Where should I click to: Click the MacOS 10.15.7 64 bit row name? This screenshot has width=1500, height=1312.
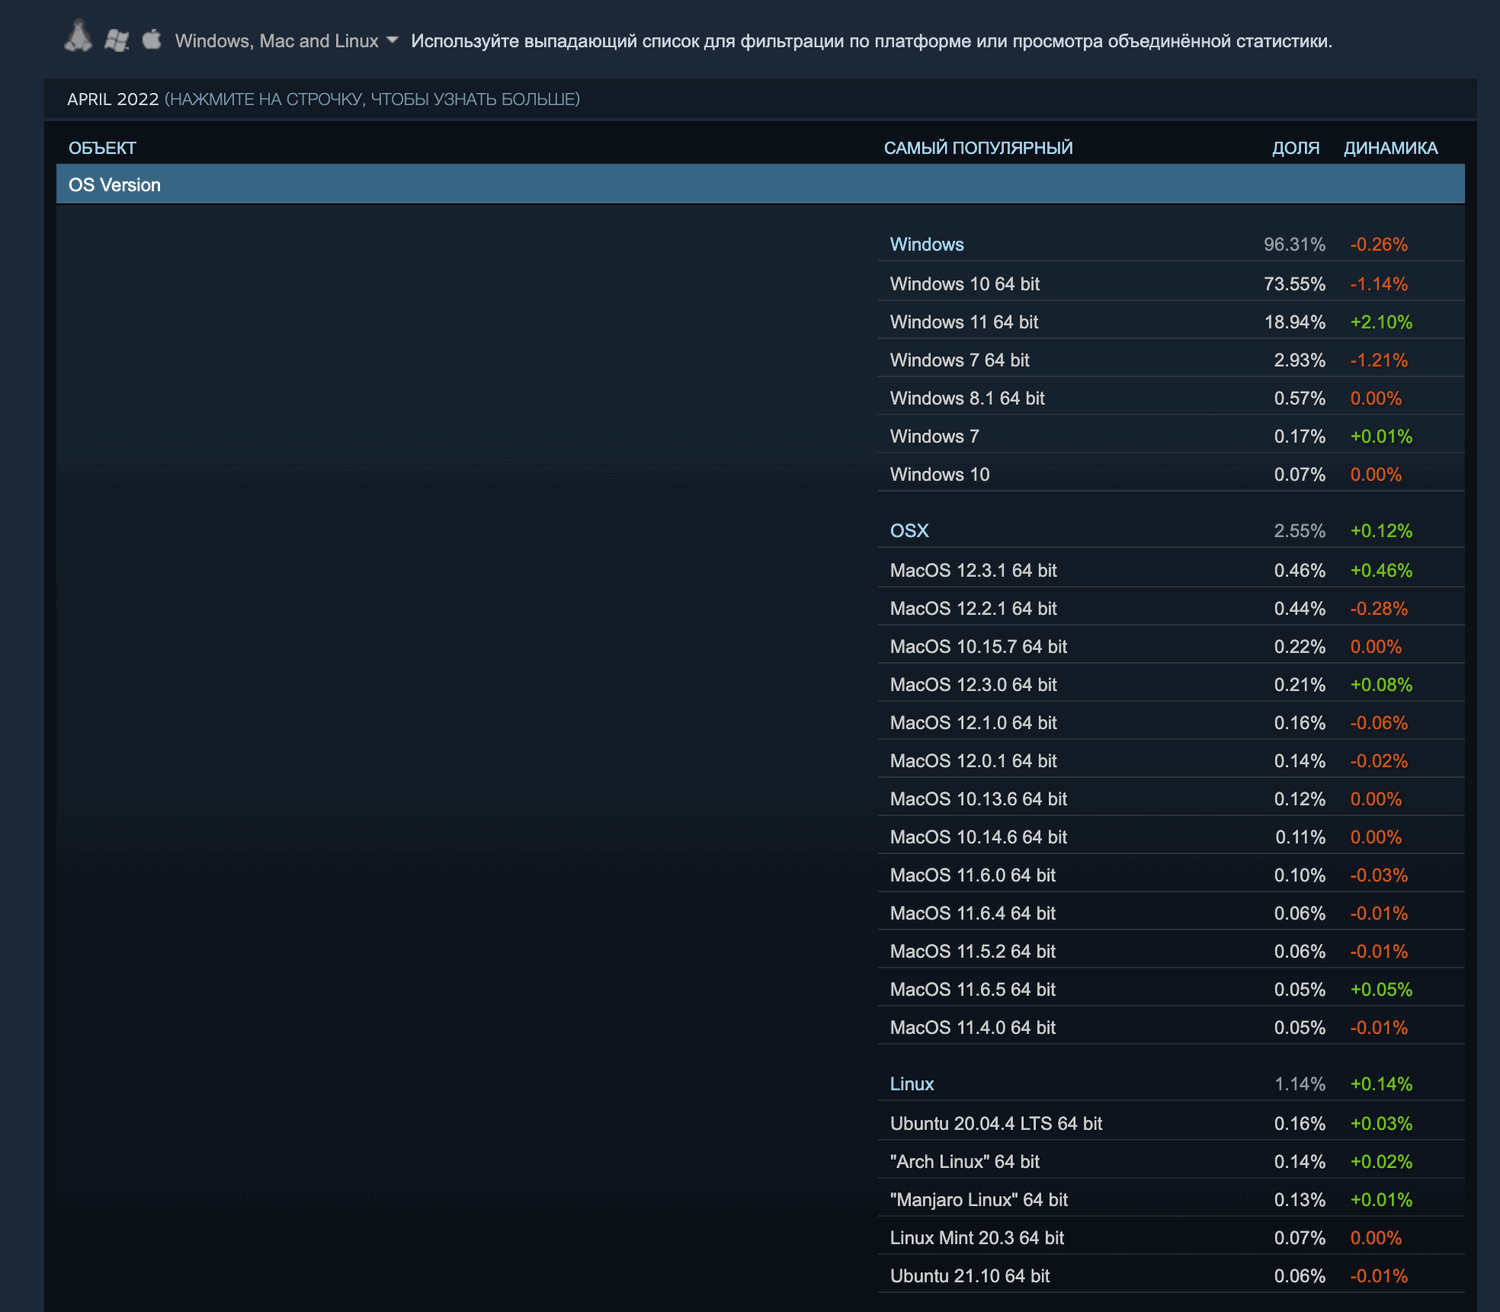pos(978,646)
